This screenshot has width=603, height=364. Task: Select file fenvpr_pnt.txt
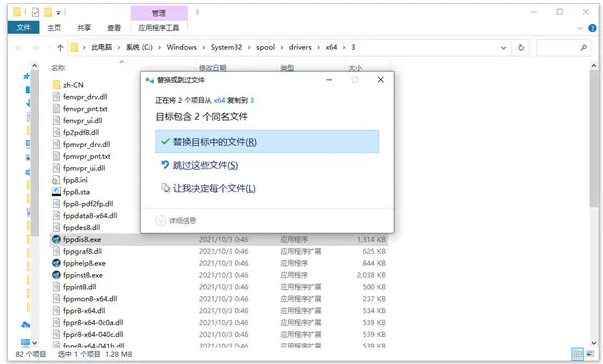[x=85, y=109]
